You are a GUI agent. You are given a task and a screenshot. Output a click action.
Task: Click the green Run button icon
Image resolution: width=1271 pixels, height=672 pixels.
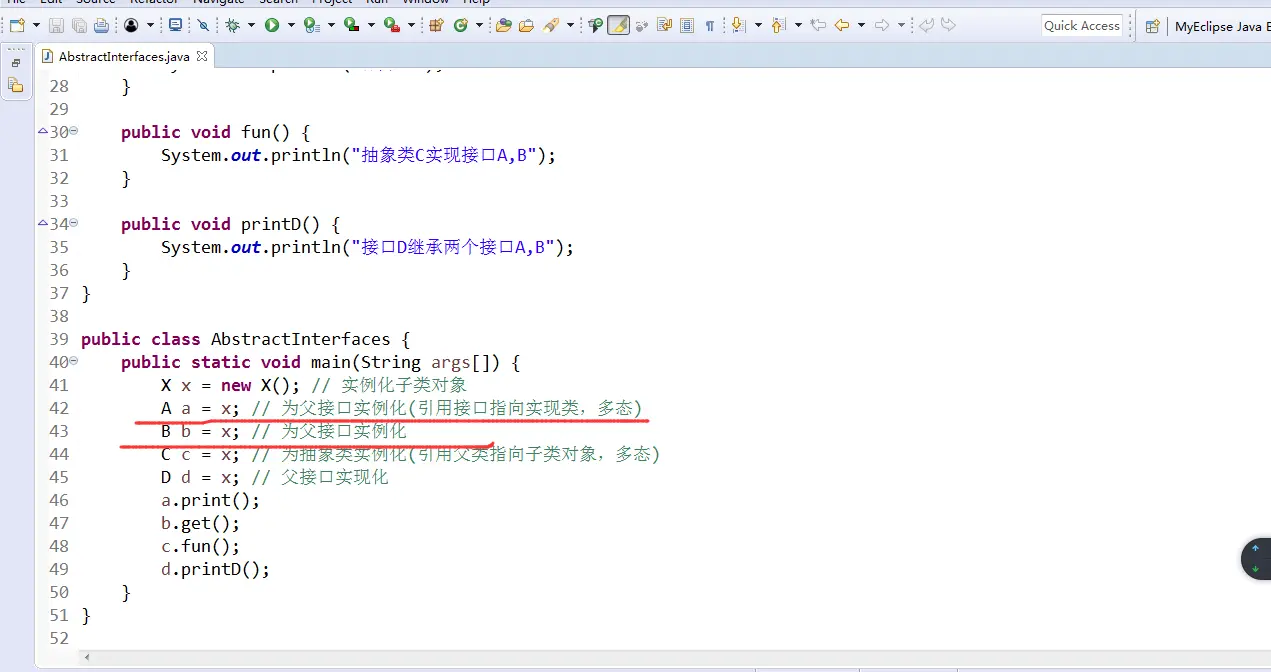tap(272, 25)
